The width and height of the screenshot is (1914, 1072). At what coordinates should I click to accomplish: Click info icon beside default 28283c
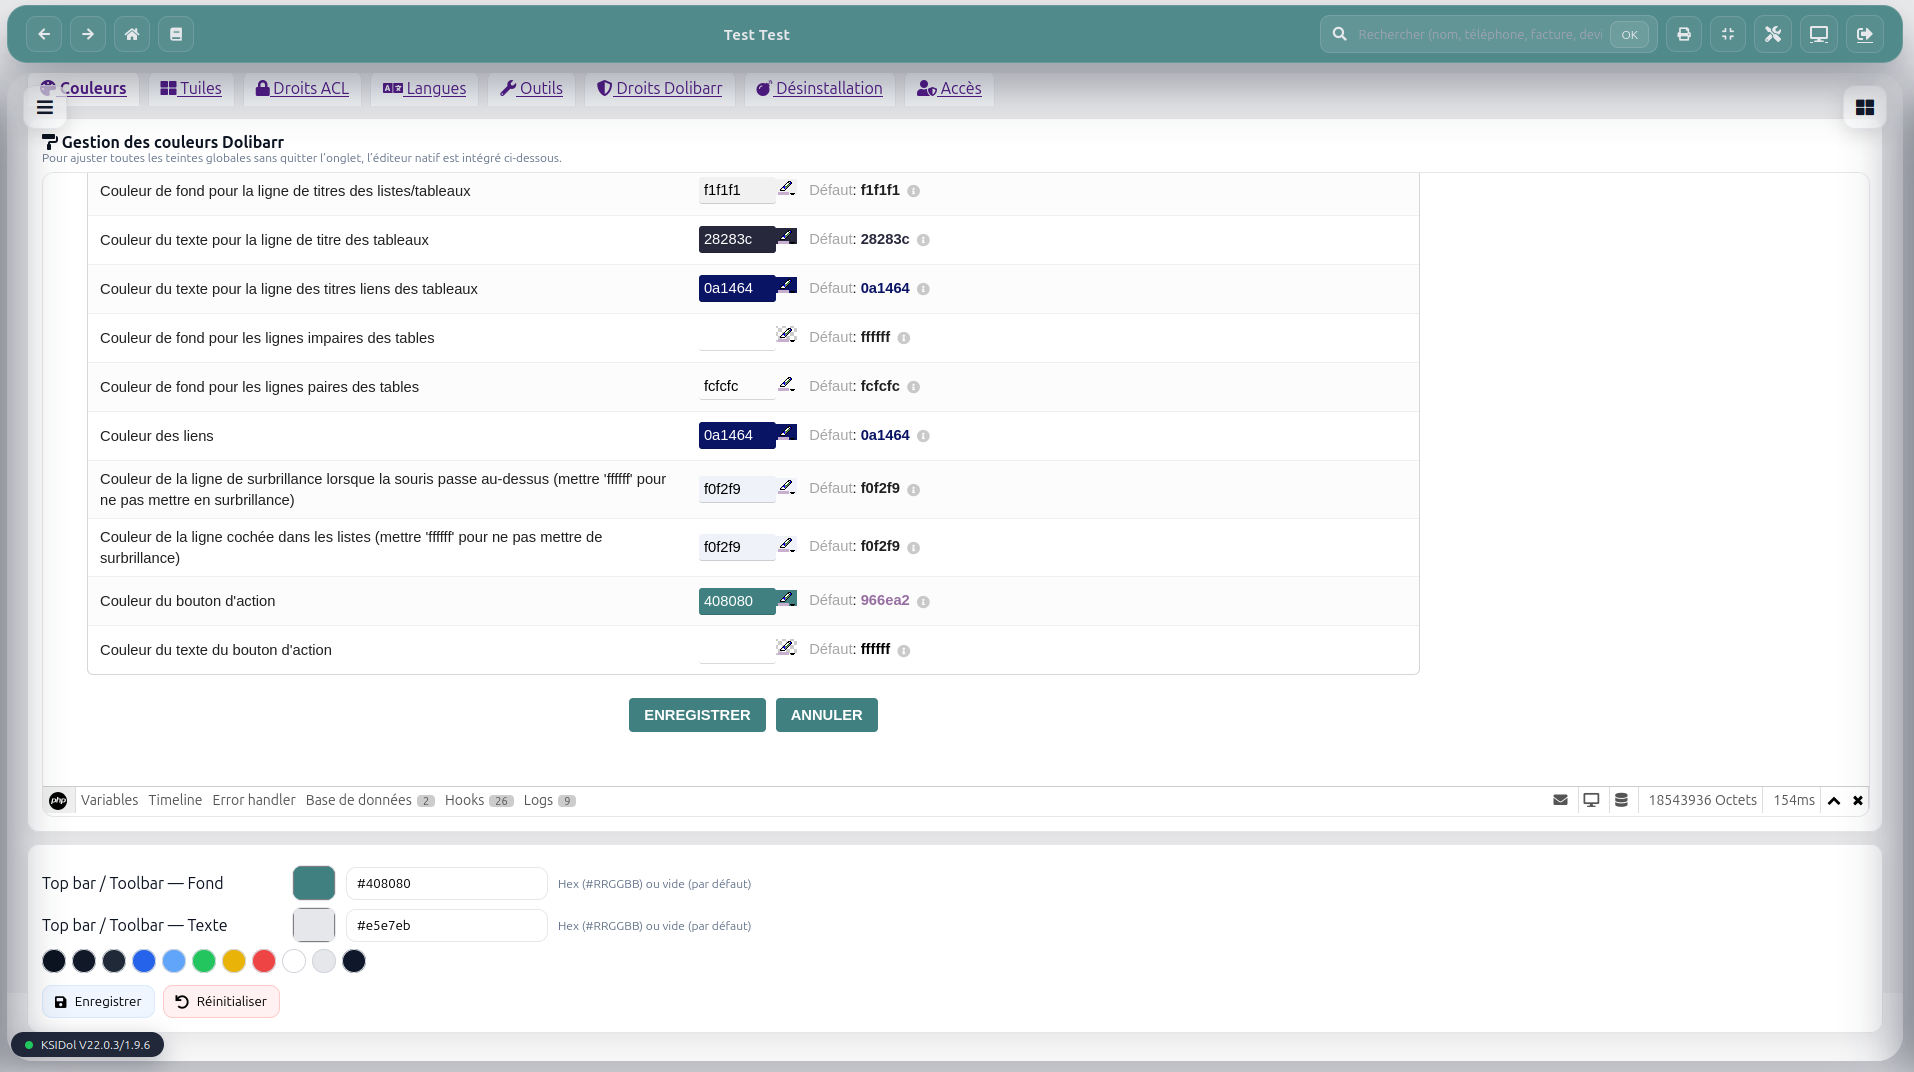pyautogui.click(x=923, y=240)
